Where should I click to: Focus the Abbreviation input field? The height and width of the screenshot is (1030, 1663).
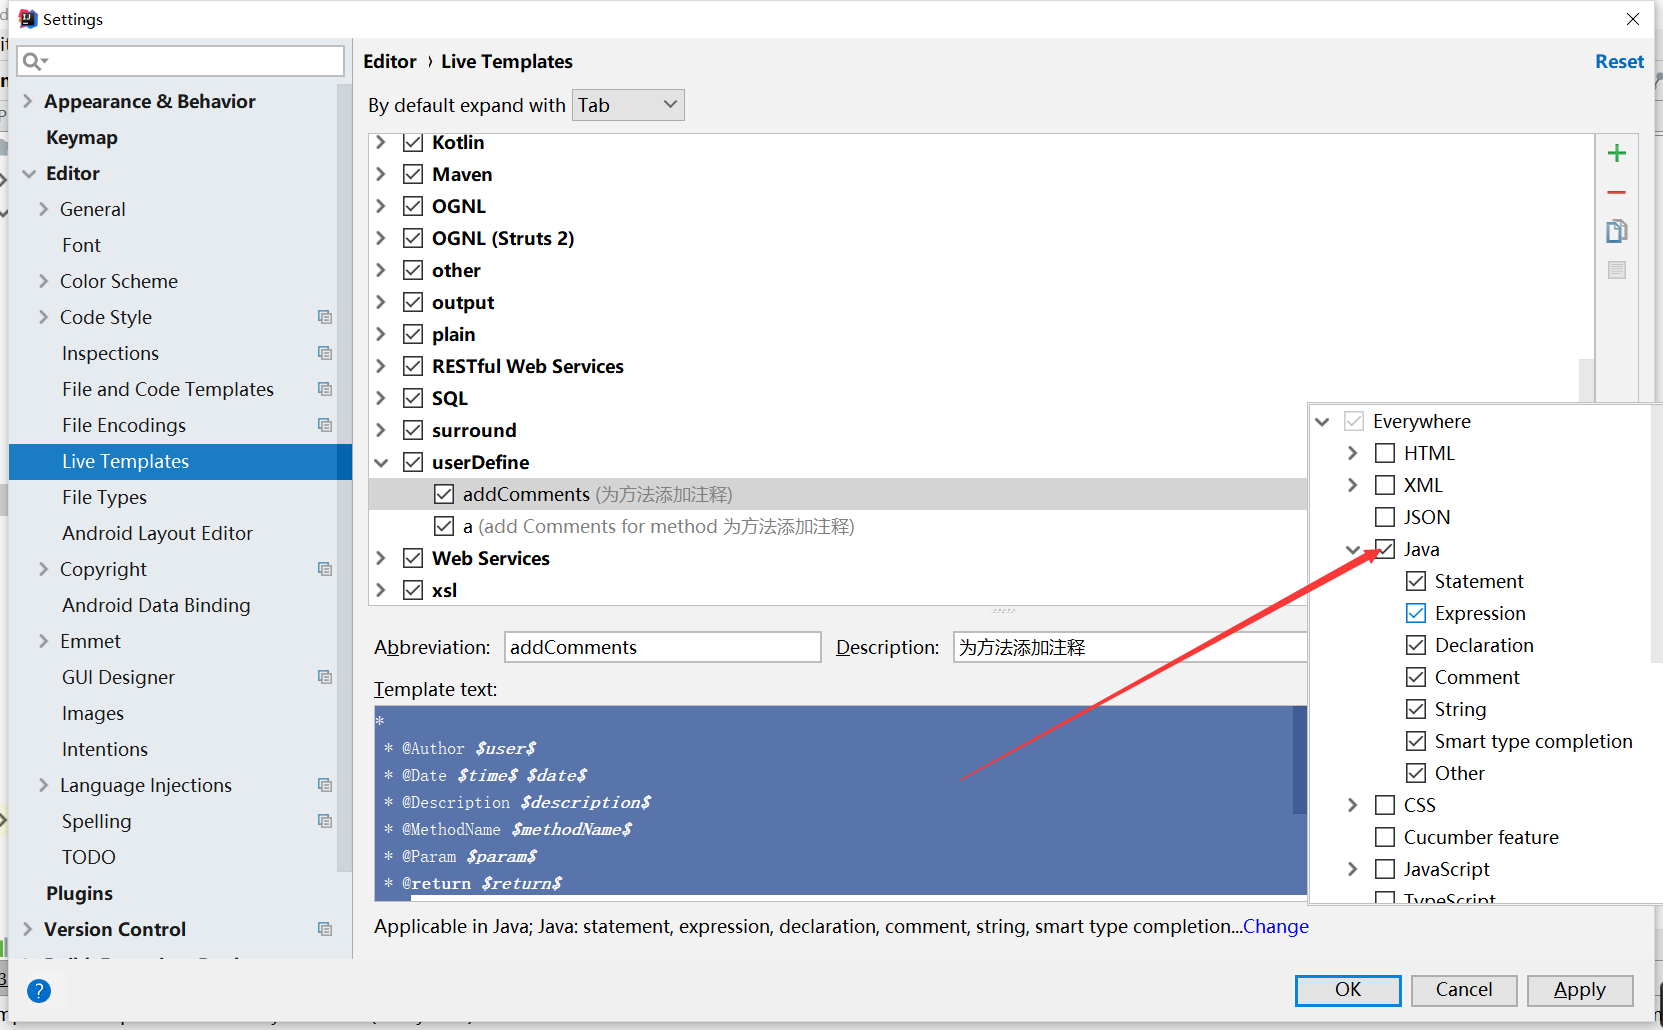663,647
